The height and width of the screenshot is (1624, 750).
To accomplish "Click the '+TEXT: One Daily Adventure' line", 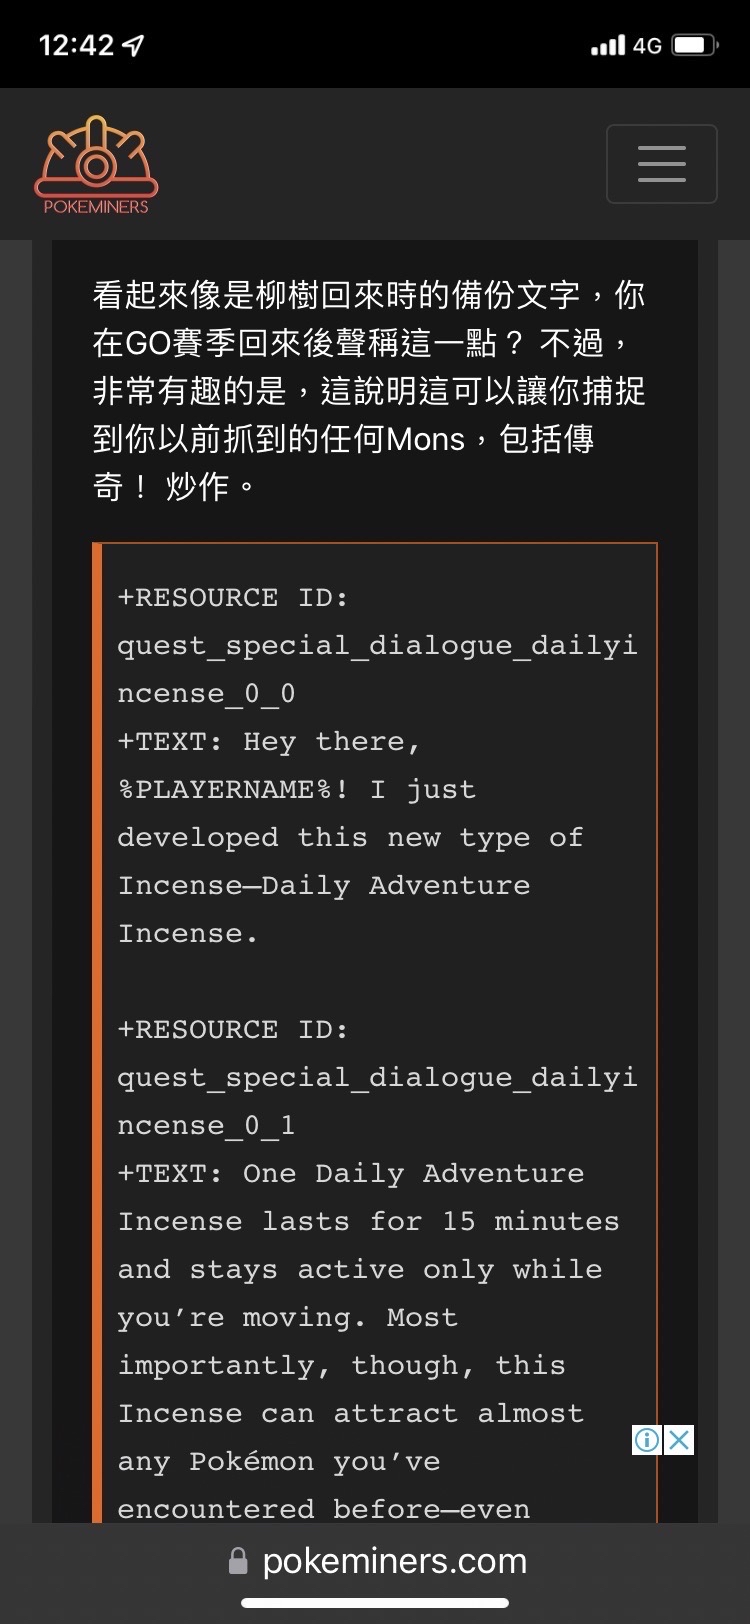I will (x=351, y=1173).
